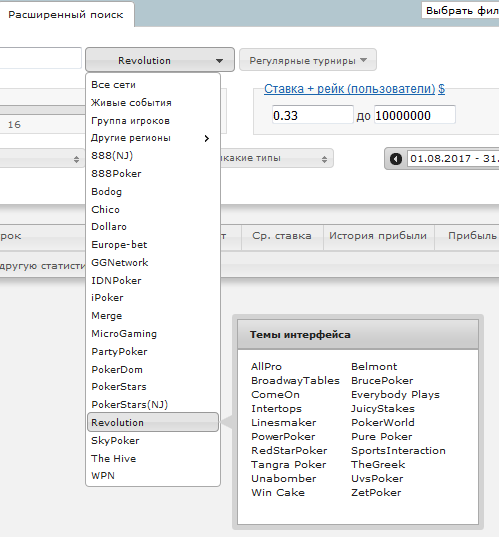The height and width of the screenshot is (537, 499).
Task: Click maximum stake field with 10000000
Action: point(415,115)
